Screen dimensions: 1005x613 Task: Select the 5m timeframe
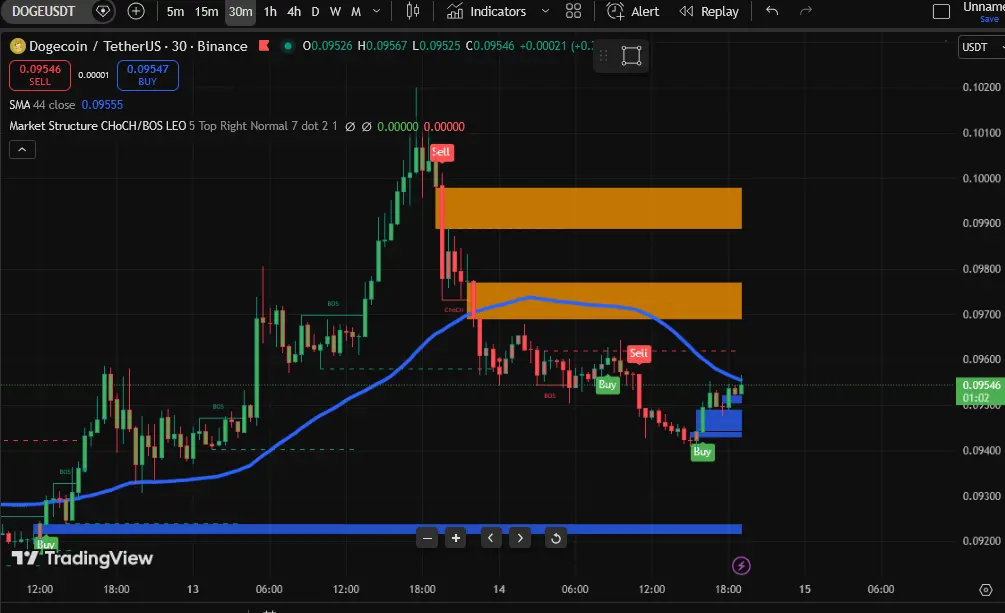tap(175, 12)
